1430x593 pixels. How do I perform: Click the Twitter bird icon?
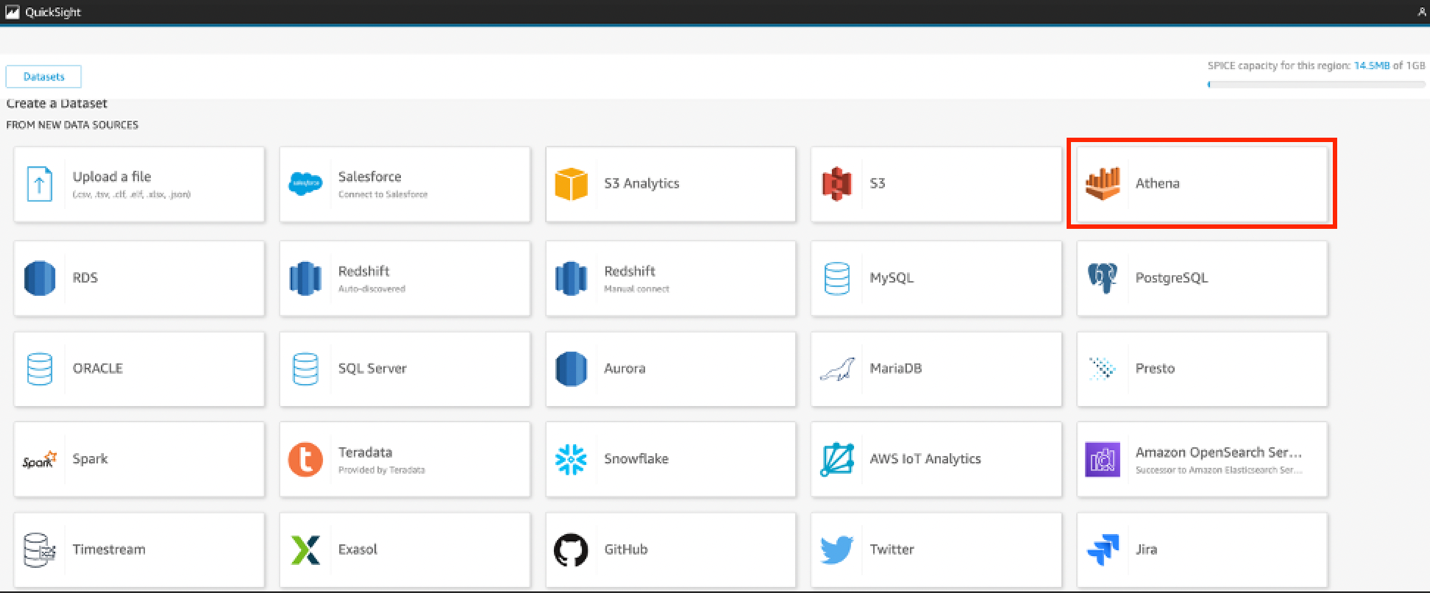point(836,550)
